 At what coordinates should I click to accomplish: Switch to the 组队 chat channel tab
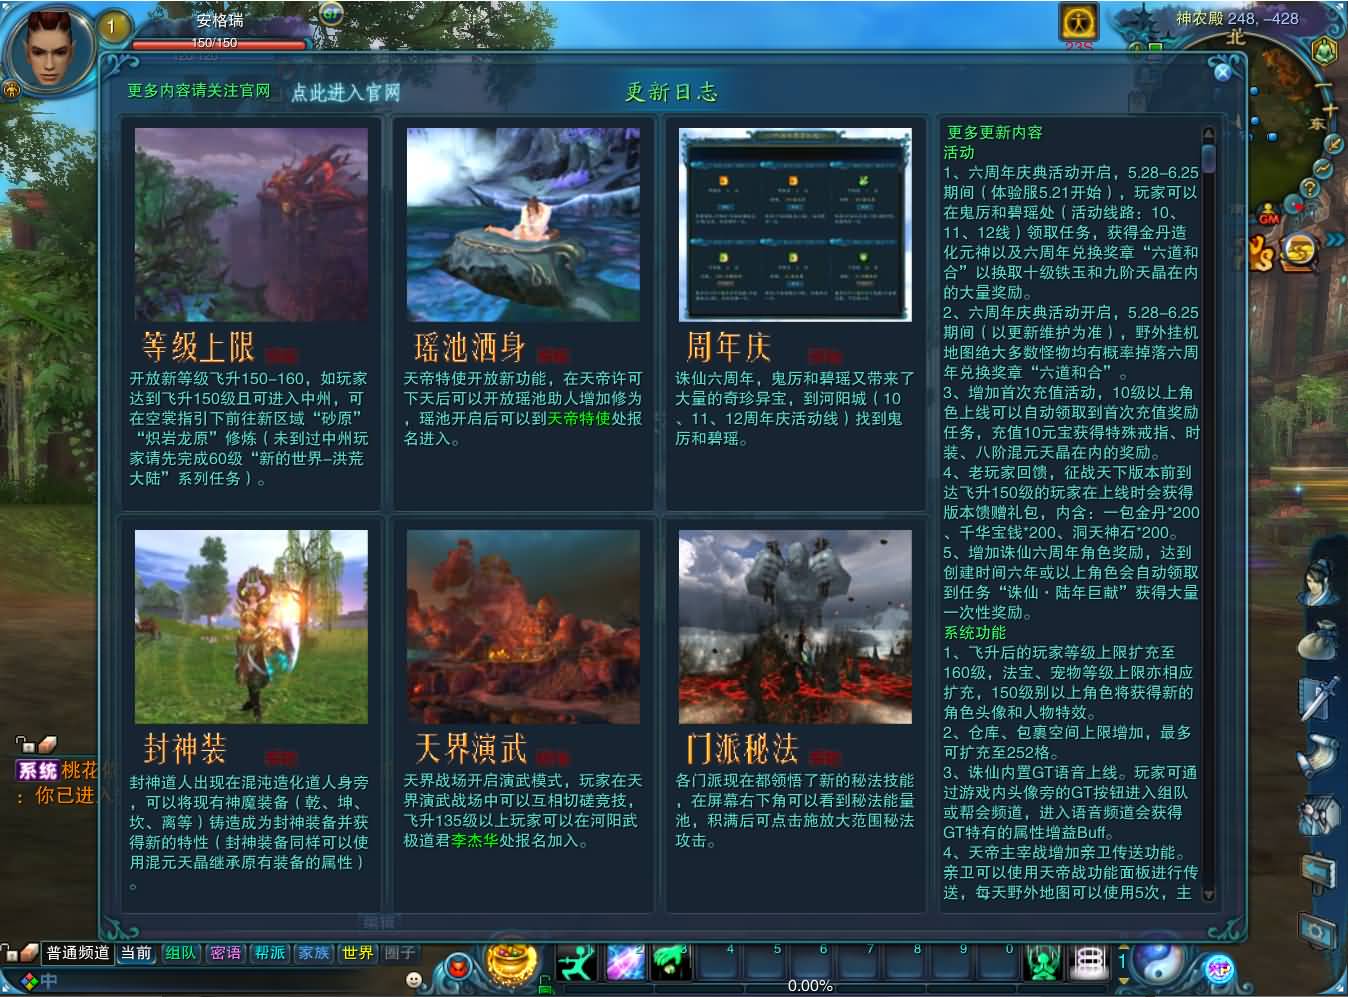[180, 953]
